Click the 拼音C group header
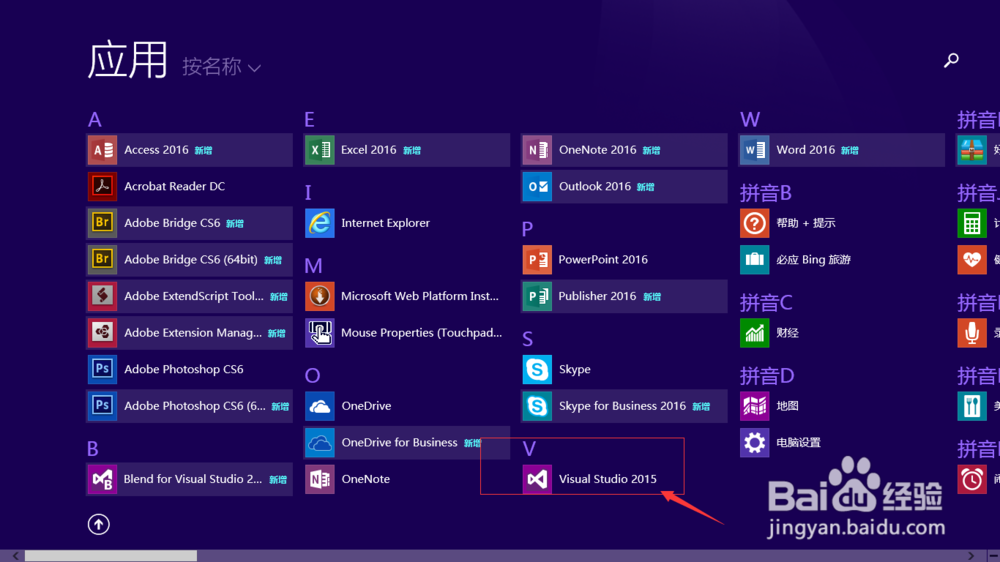 coord(766,302)
